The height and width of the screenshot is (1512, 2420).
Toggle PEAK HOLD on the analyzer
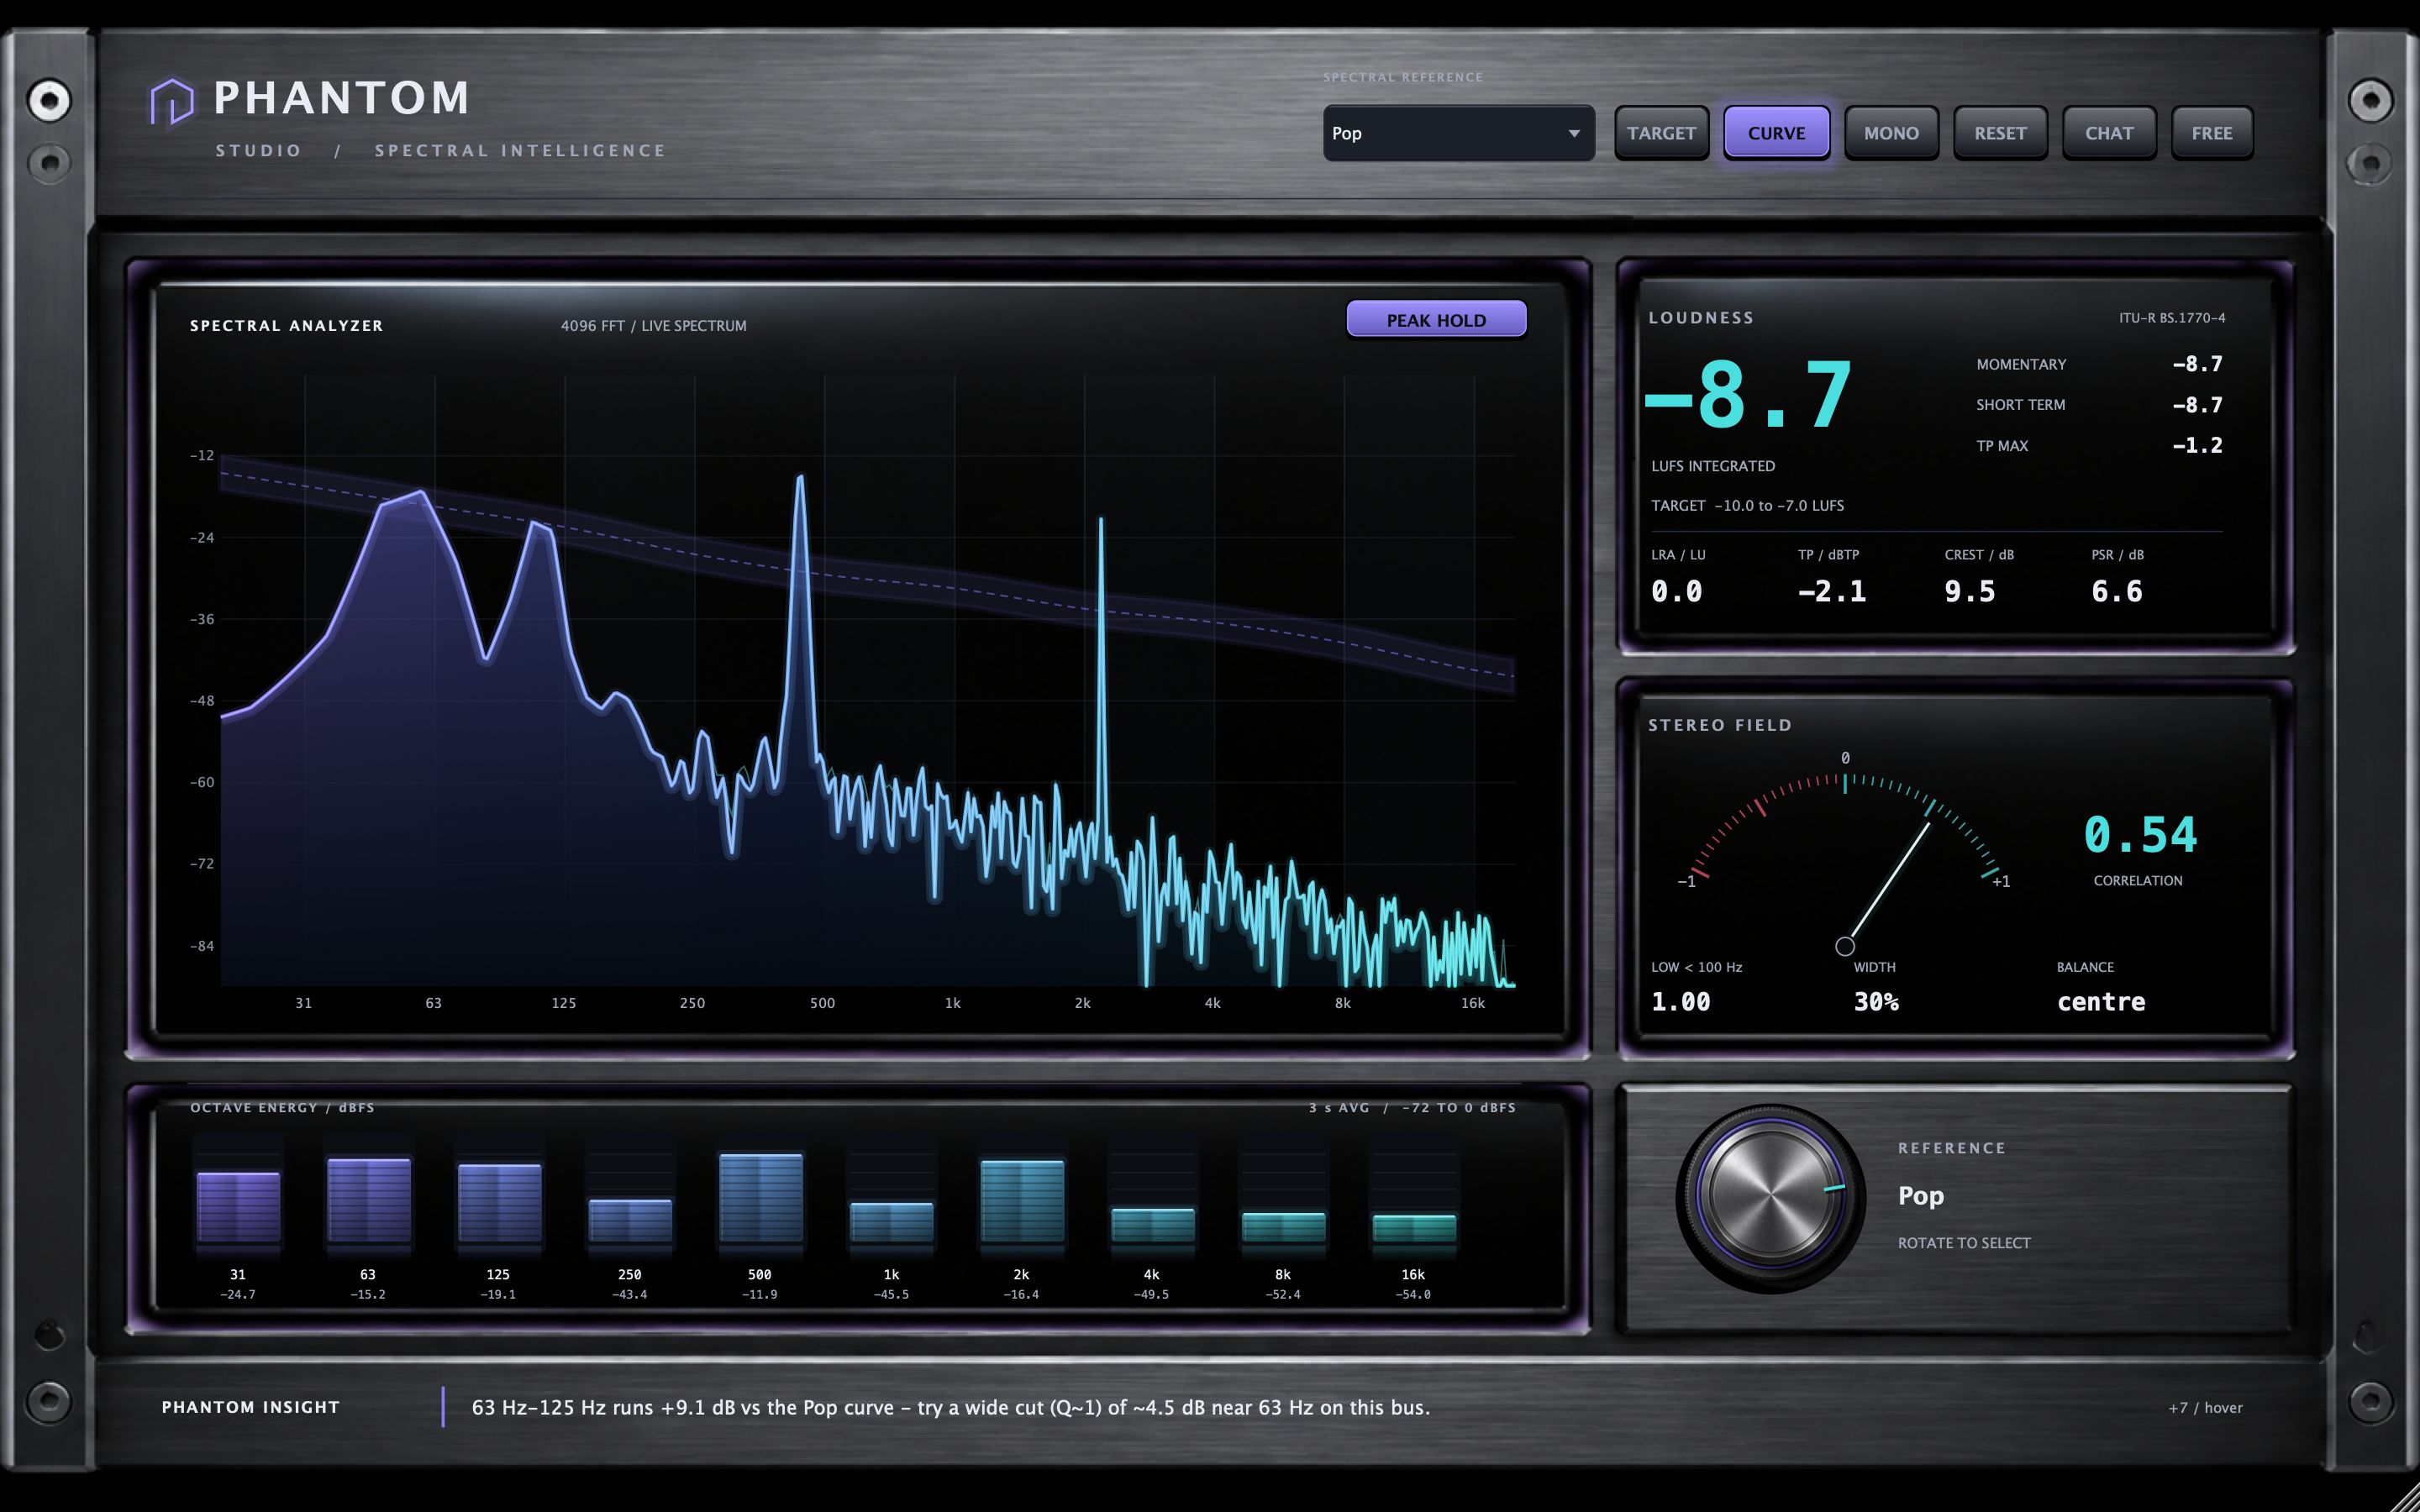click(x=1436, y=320)
